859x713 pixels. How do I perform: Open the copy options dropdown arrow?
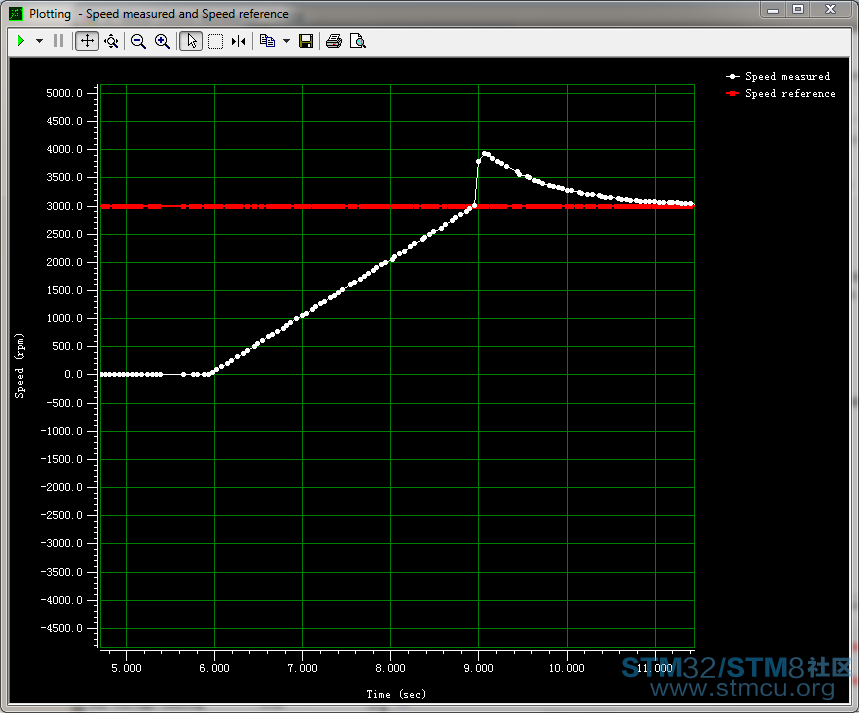[286, 41]
